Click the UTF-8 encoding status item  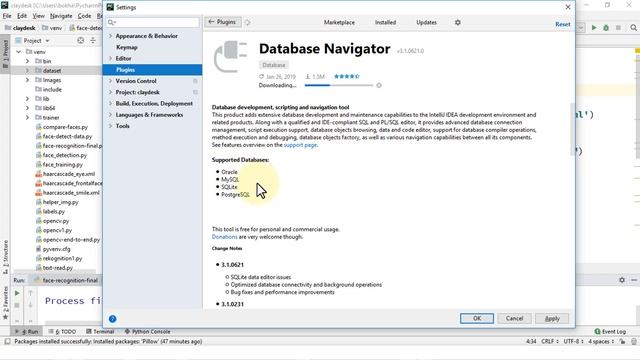[x=573, y=341]
